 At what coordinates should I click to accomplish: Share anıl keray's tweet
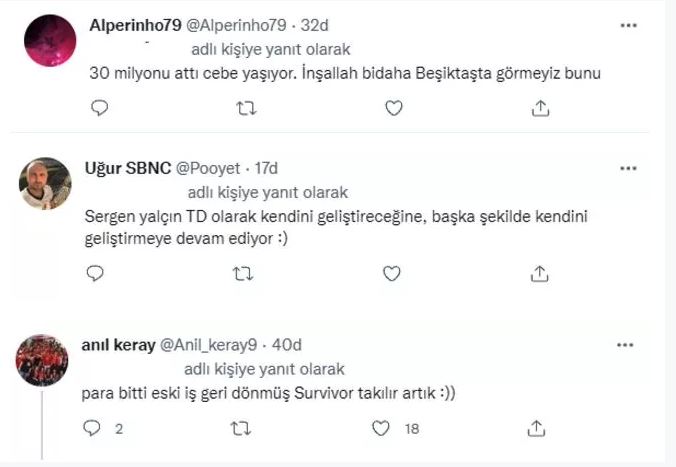click(x=536, y=428)
